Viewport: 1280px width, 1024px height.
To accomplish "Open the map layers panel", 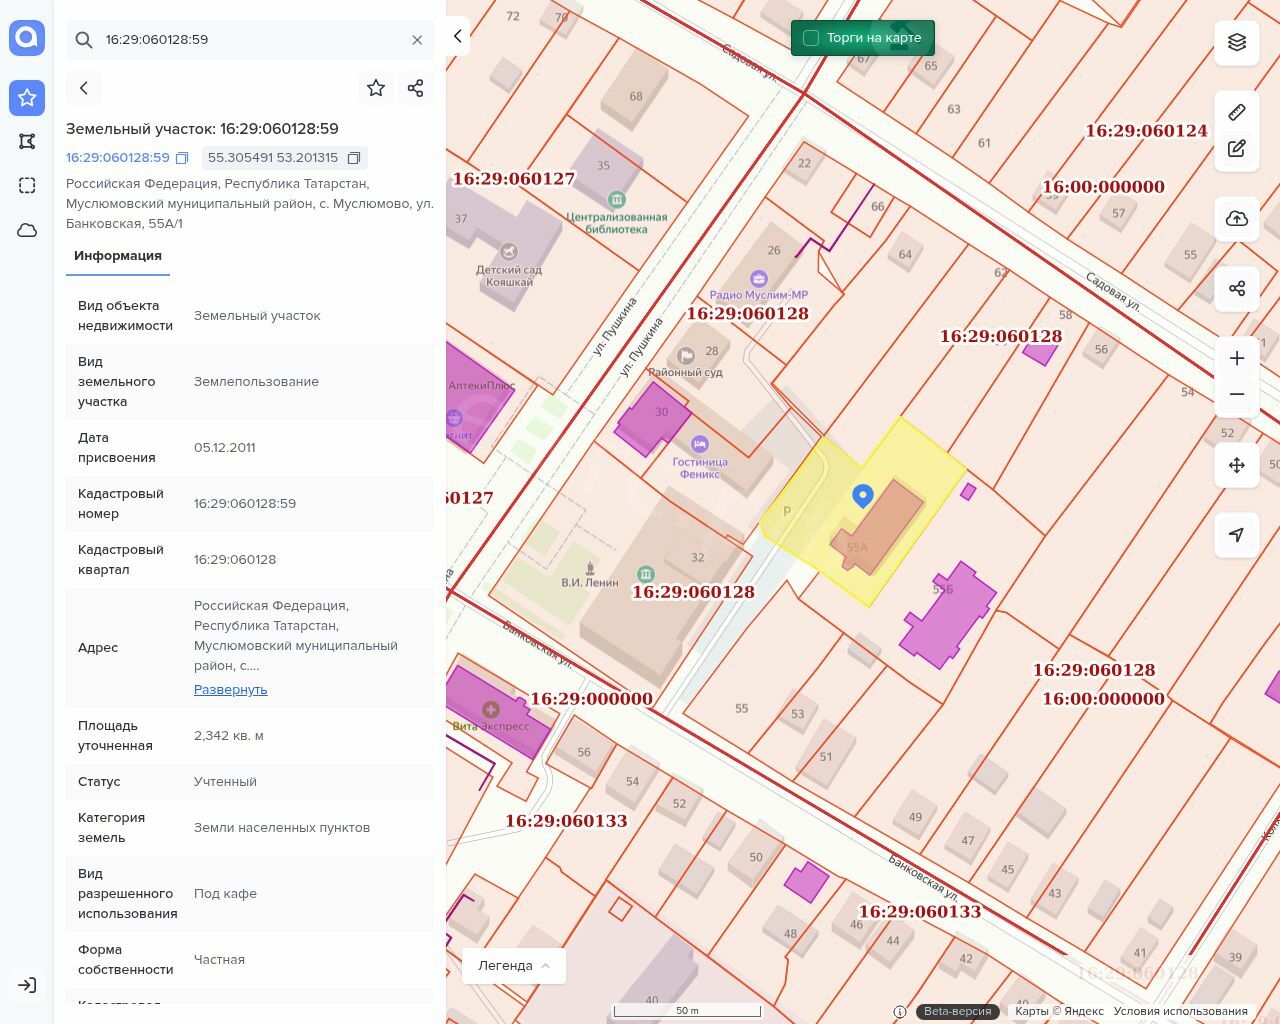I will (1237, 42).
